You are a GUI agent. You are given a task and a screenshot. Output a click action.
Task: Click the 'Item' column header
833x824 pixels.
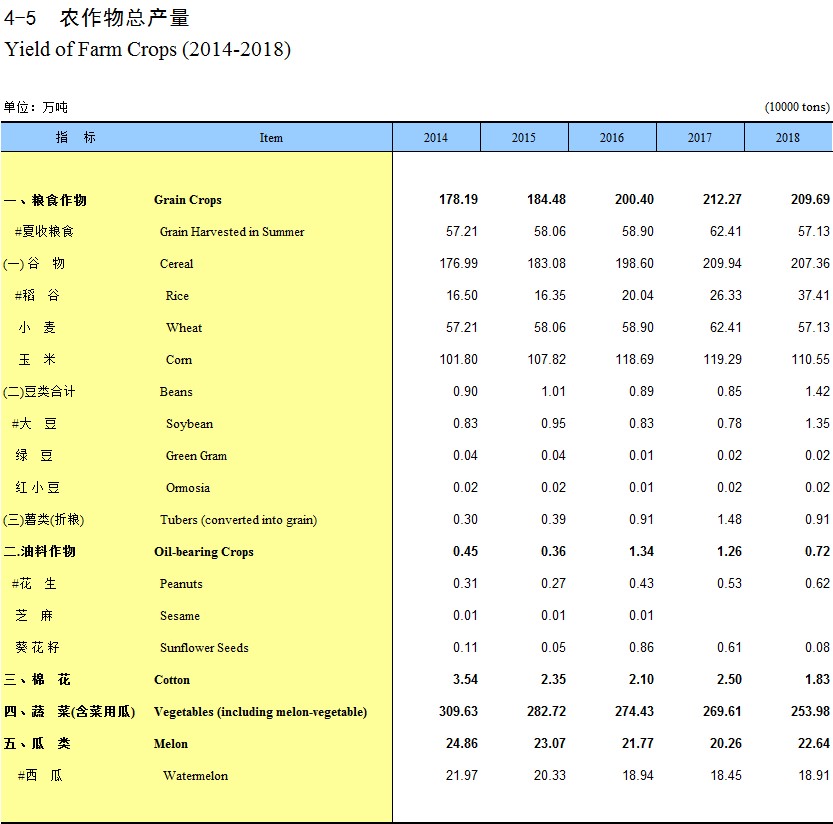[x=271, y=138]
